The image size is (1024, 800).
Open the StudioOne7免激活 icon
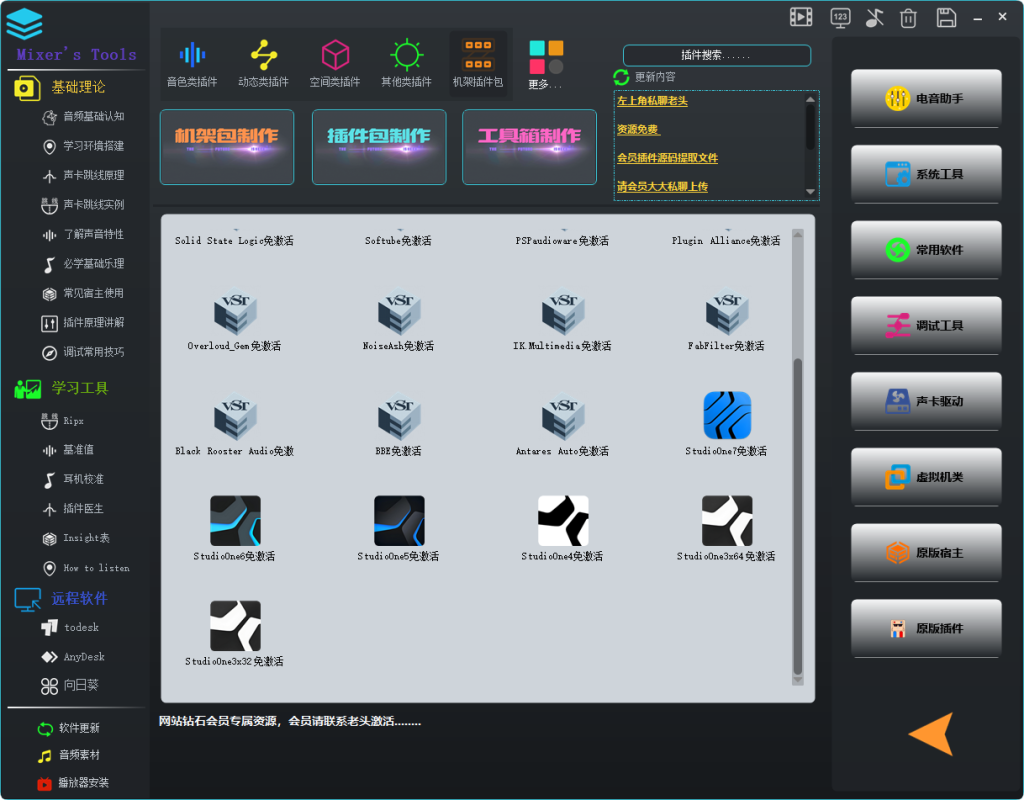(727, 415)
